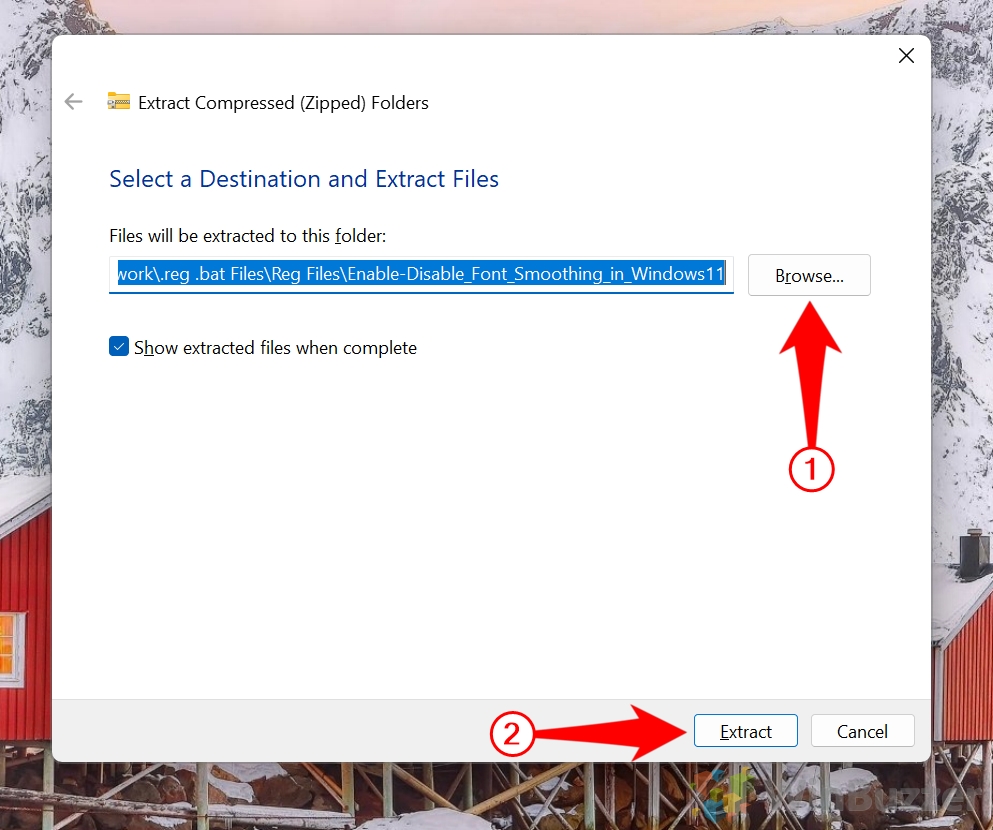Click the Extract button
The width and height of the screenshot is (993, 830).
(745, 731)
